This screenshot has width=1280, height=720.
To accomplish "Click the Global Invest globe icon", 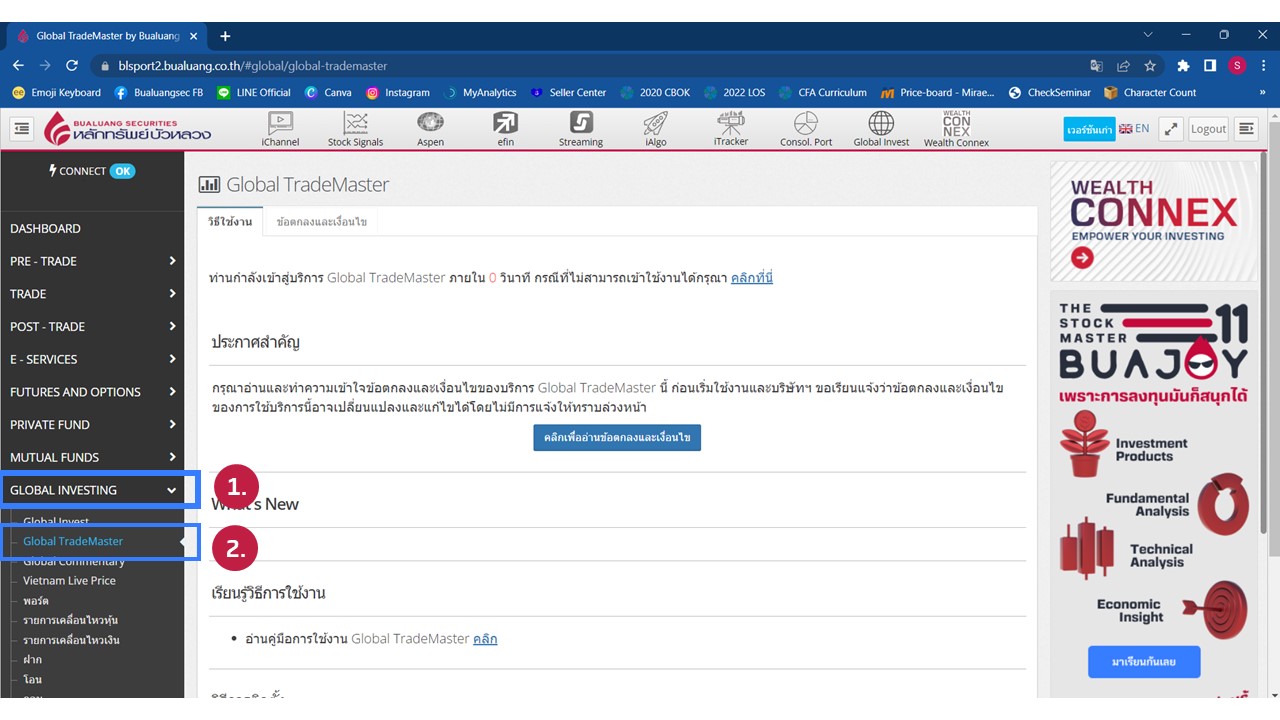I will click(x=881, y=129).
